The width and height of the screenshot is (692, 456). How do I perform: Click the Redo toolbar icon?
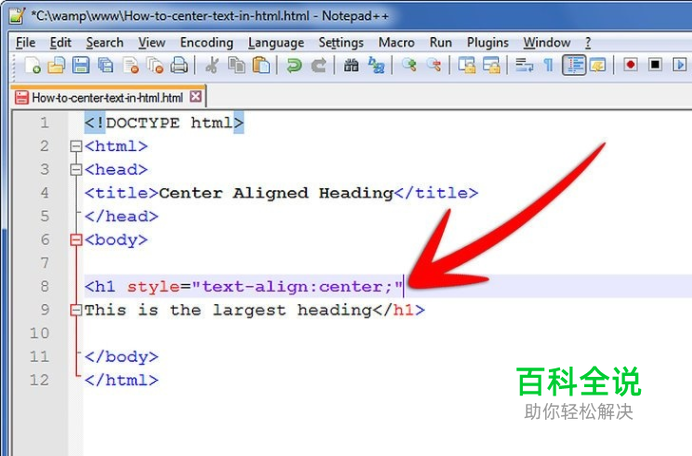(319, 65)
